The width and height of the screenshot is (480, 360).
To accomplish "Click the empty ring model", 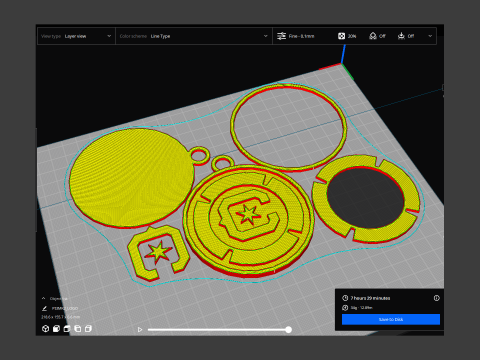I will click(x=289, y=127).
